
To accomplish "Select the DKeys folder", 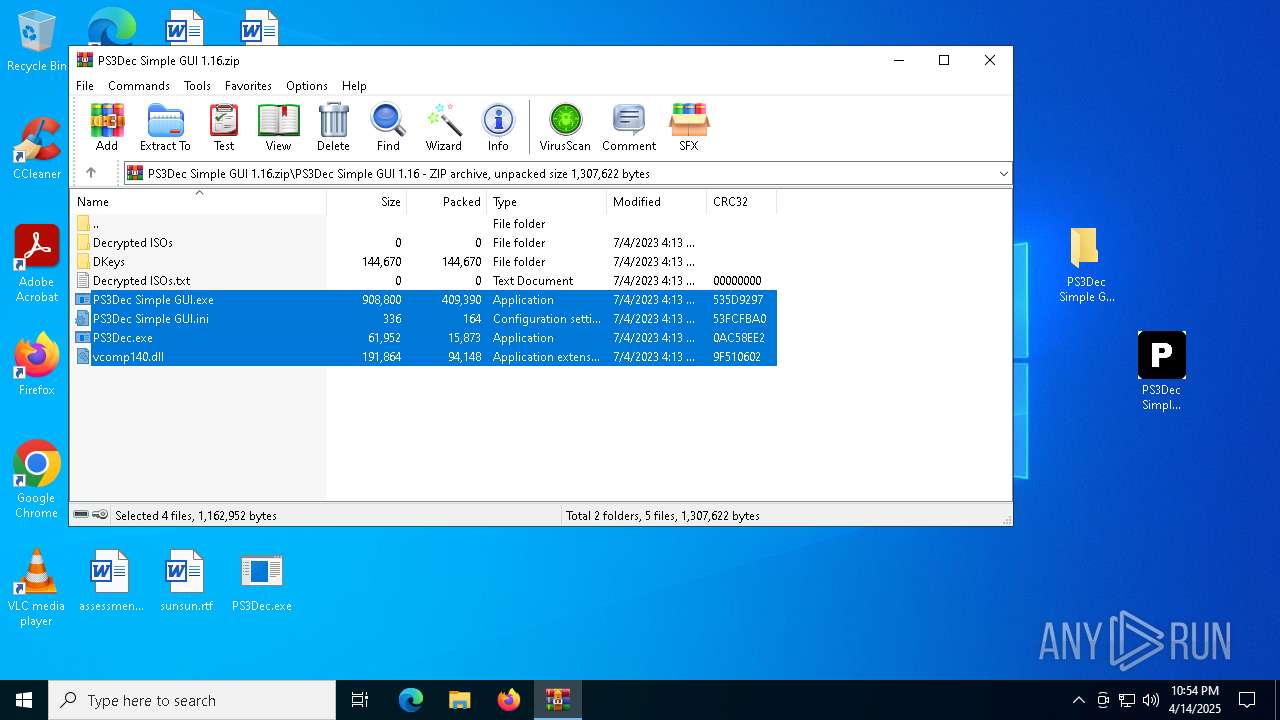I will [x=425, y=262].
